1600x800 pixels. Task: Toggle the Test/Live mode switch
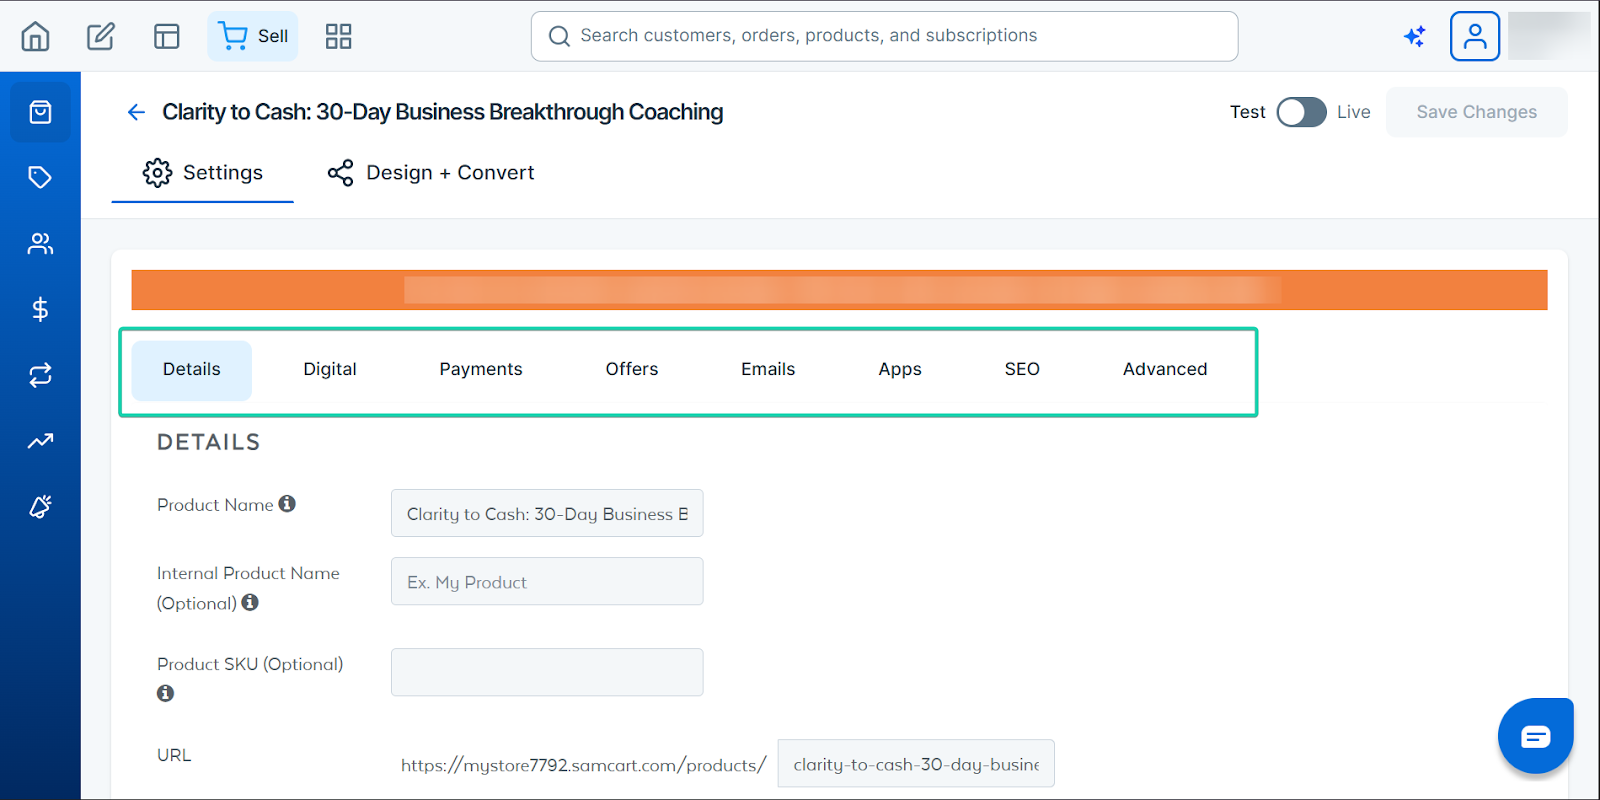pyautogui.click(x=1301, y=112)
